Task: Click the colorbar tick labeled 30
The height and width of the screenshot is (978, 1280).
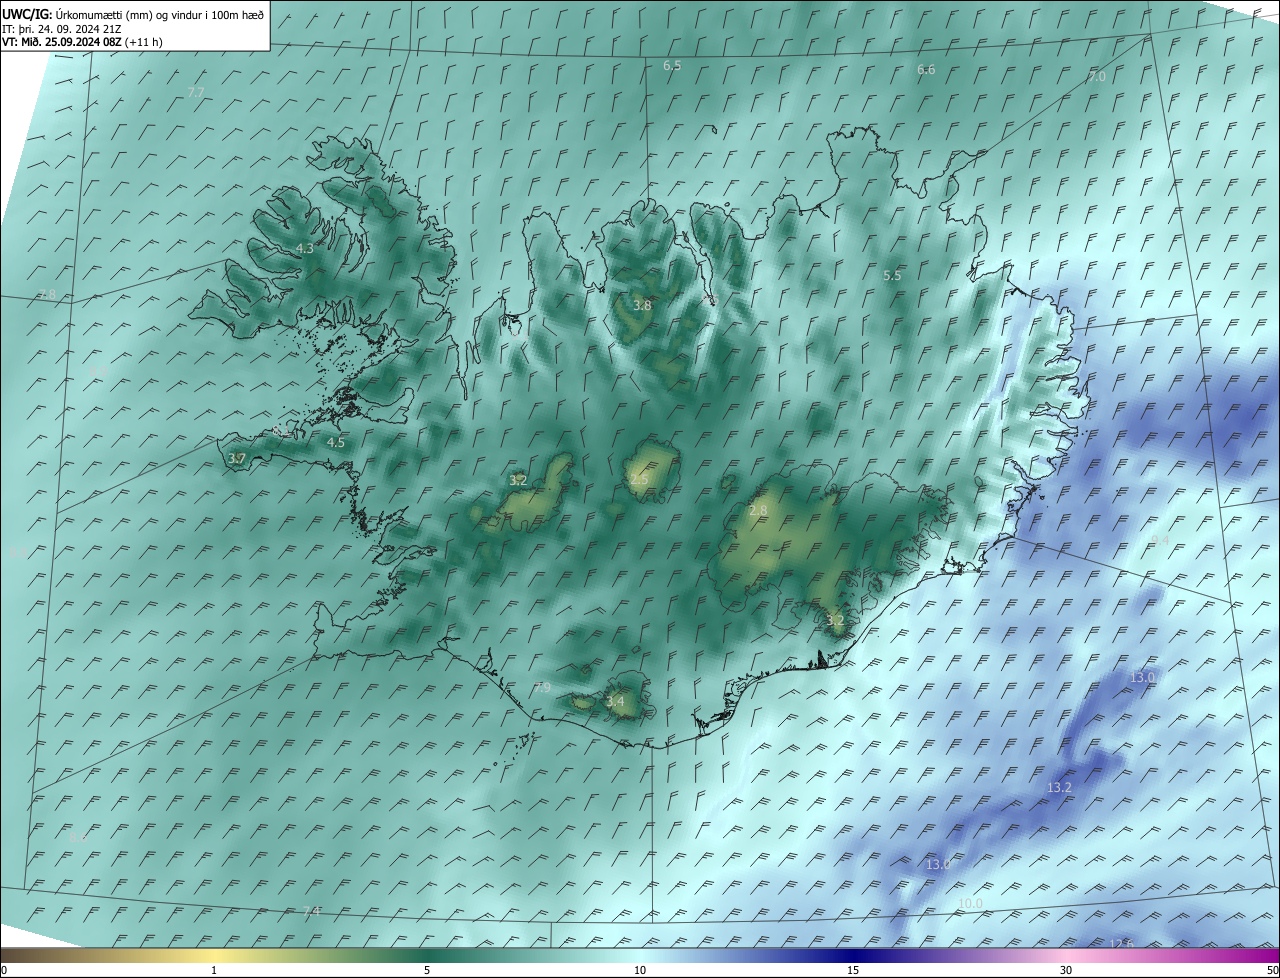Action: point(1066,970)
